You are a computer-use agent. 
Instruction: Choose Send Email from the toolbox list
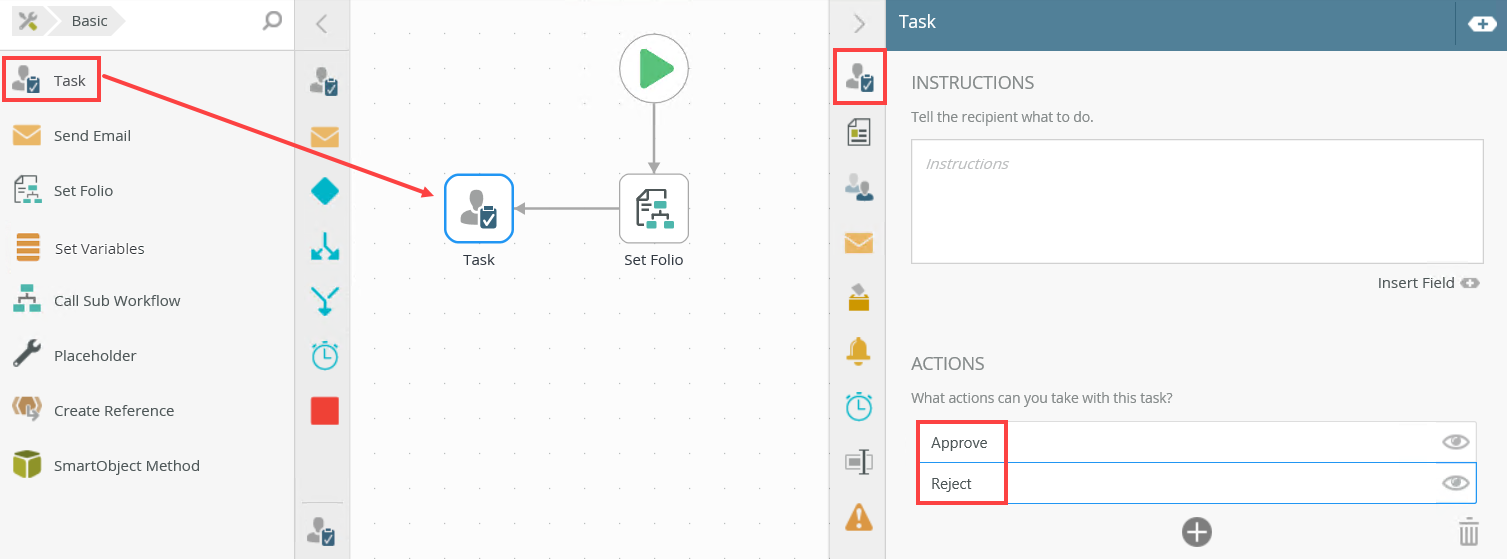coord(71,136)
